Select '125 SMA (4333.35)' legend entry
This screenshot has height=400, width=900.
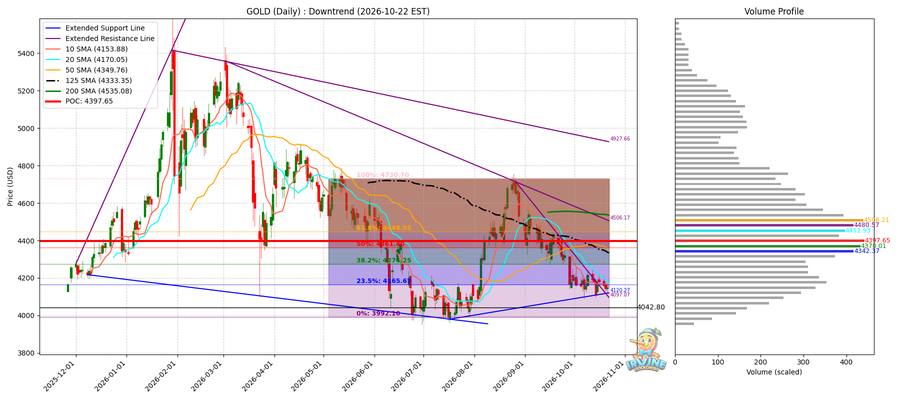90,79
